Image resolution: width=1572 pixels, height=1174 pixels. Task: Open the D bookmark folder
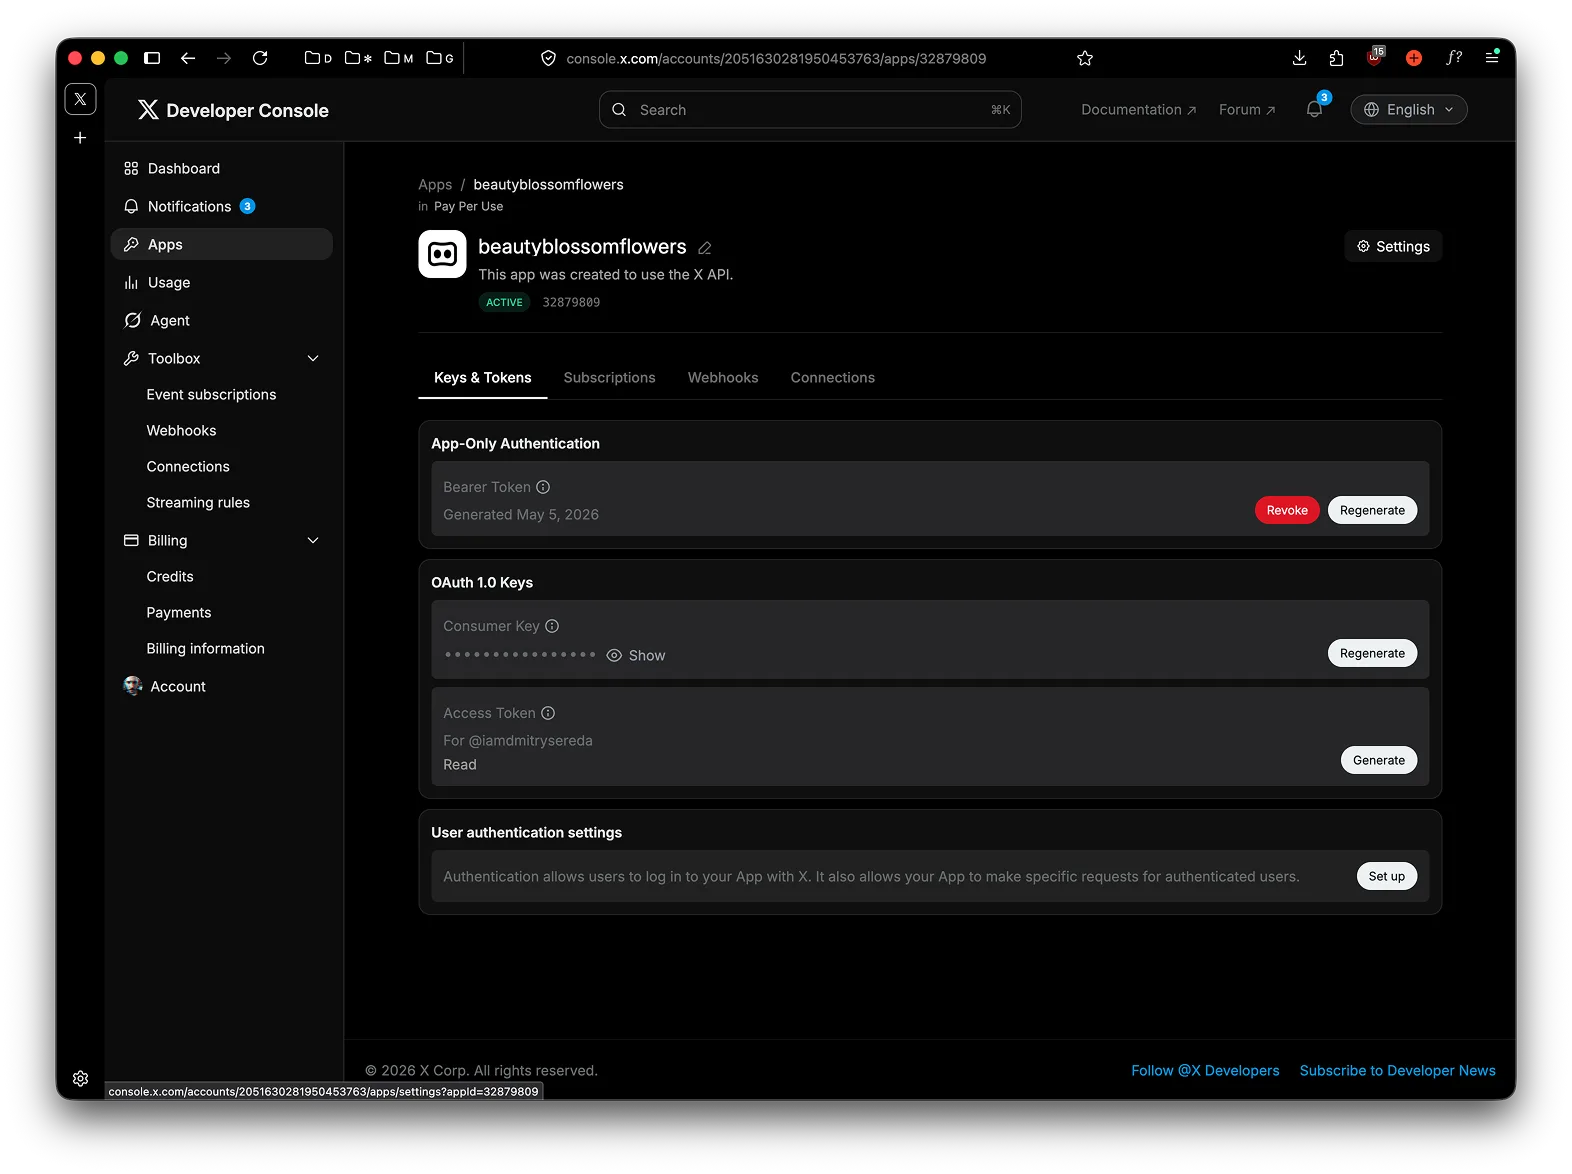pos(318,58)
